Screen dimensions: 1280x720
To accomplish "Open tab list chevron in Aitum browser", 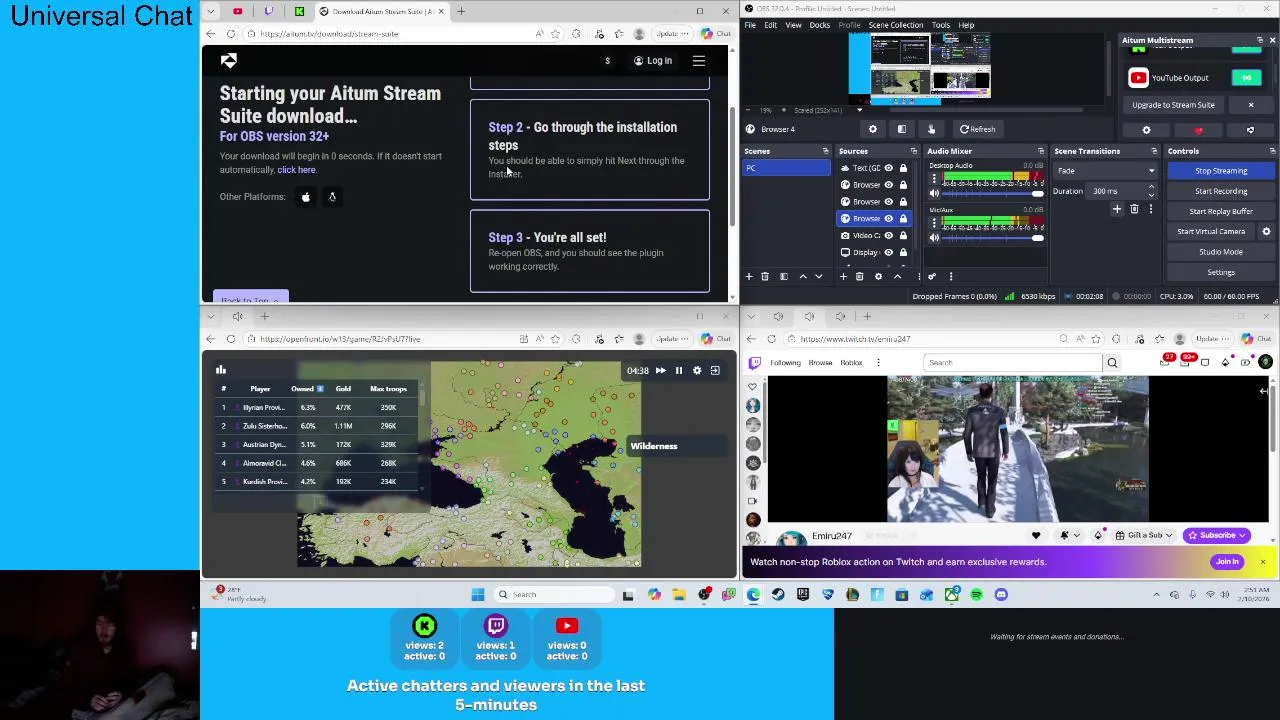I will click(x=210, y=11).
